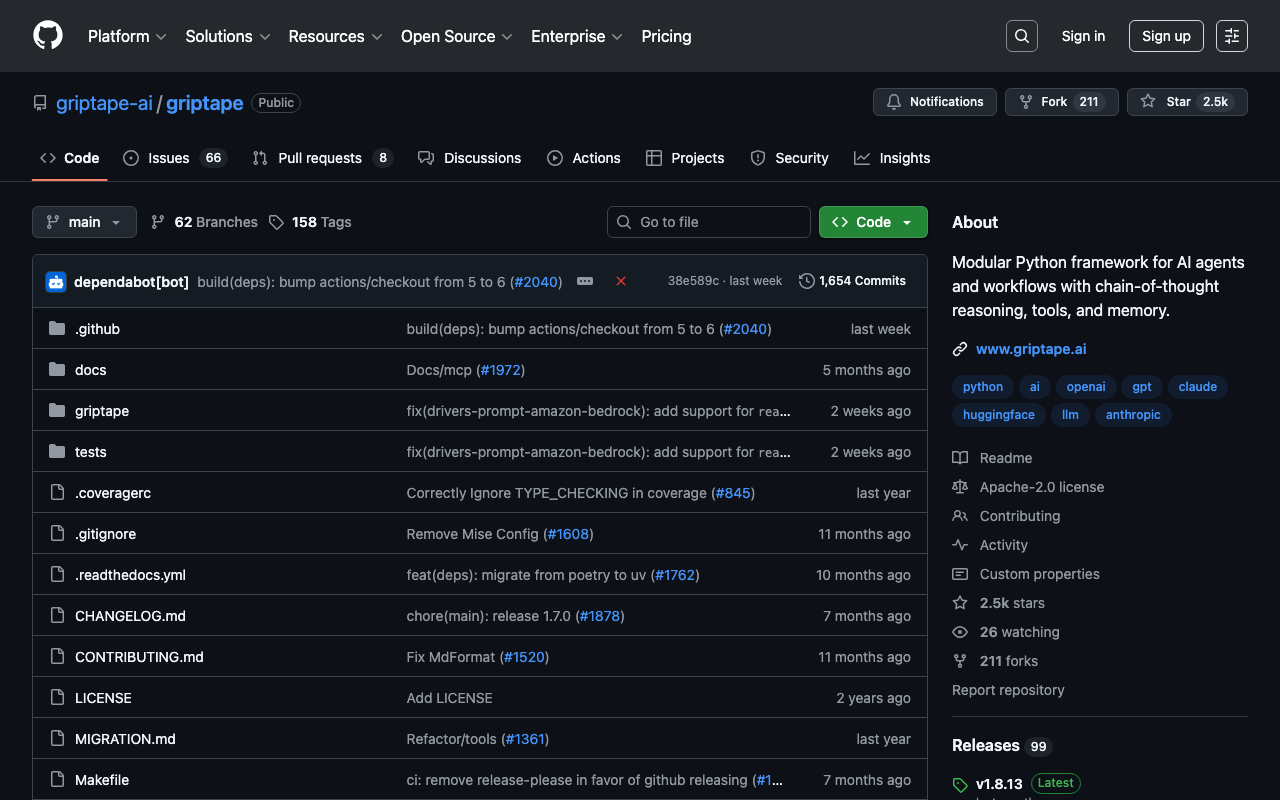Expand the commit message ellipsis icon

pyautogui.click(x=585, y=282)
